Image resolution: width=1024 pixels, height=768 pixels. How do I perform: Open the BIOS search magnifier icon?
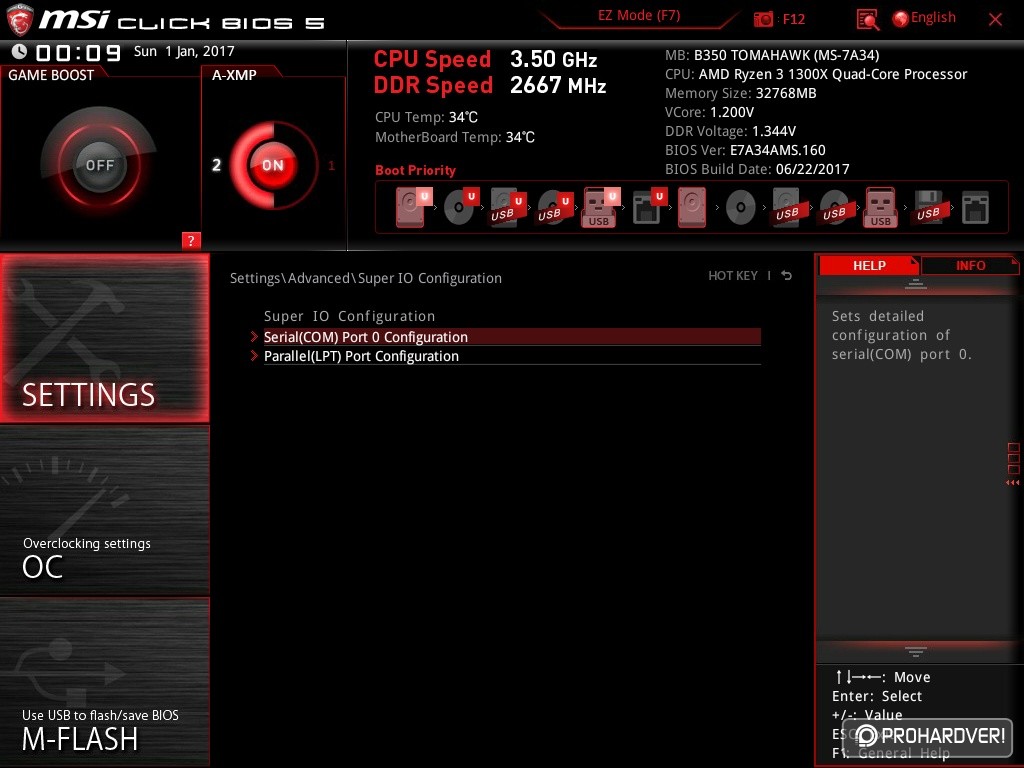867,20
